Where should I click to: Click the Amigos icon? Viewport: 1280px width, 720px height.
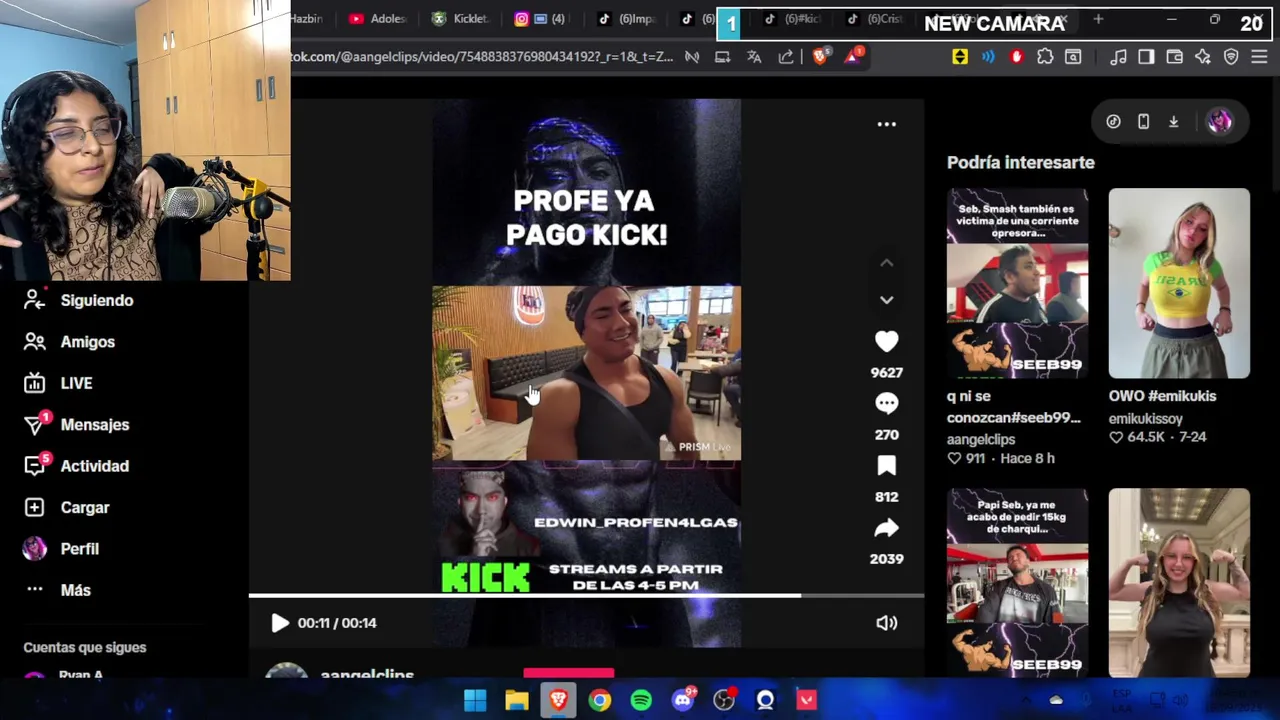35,342
